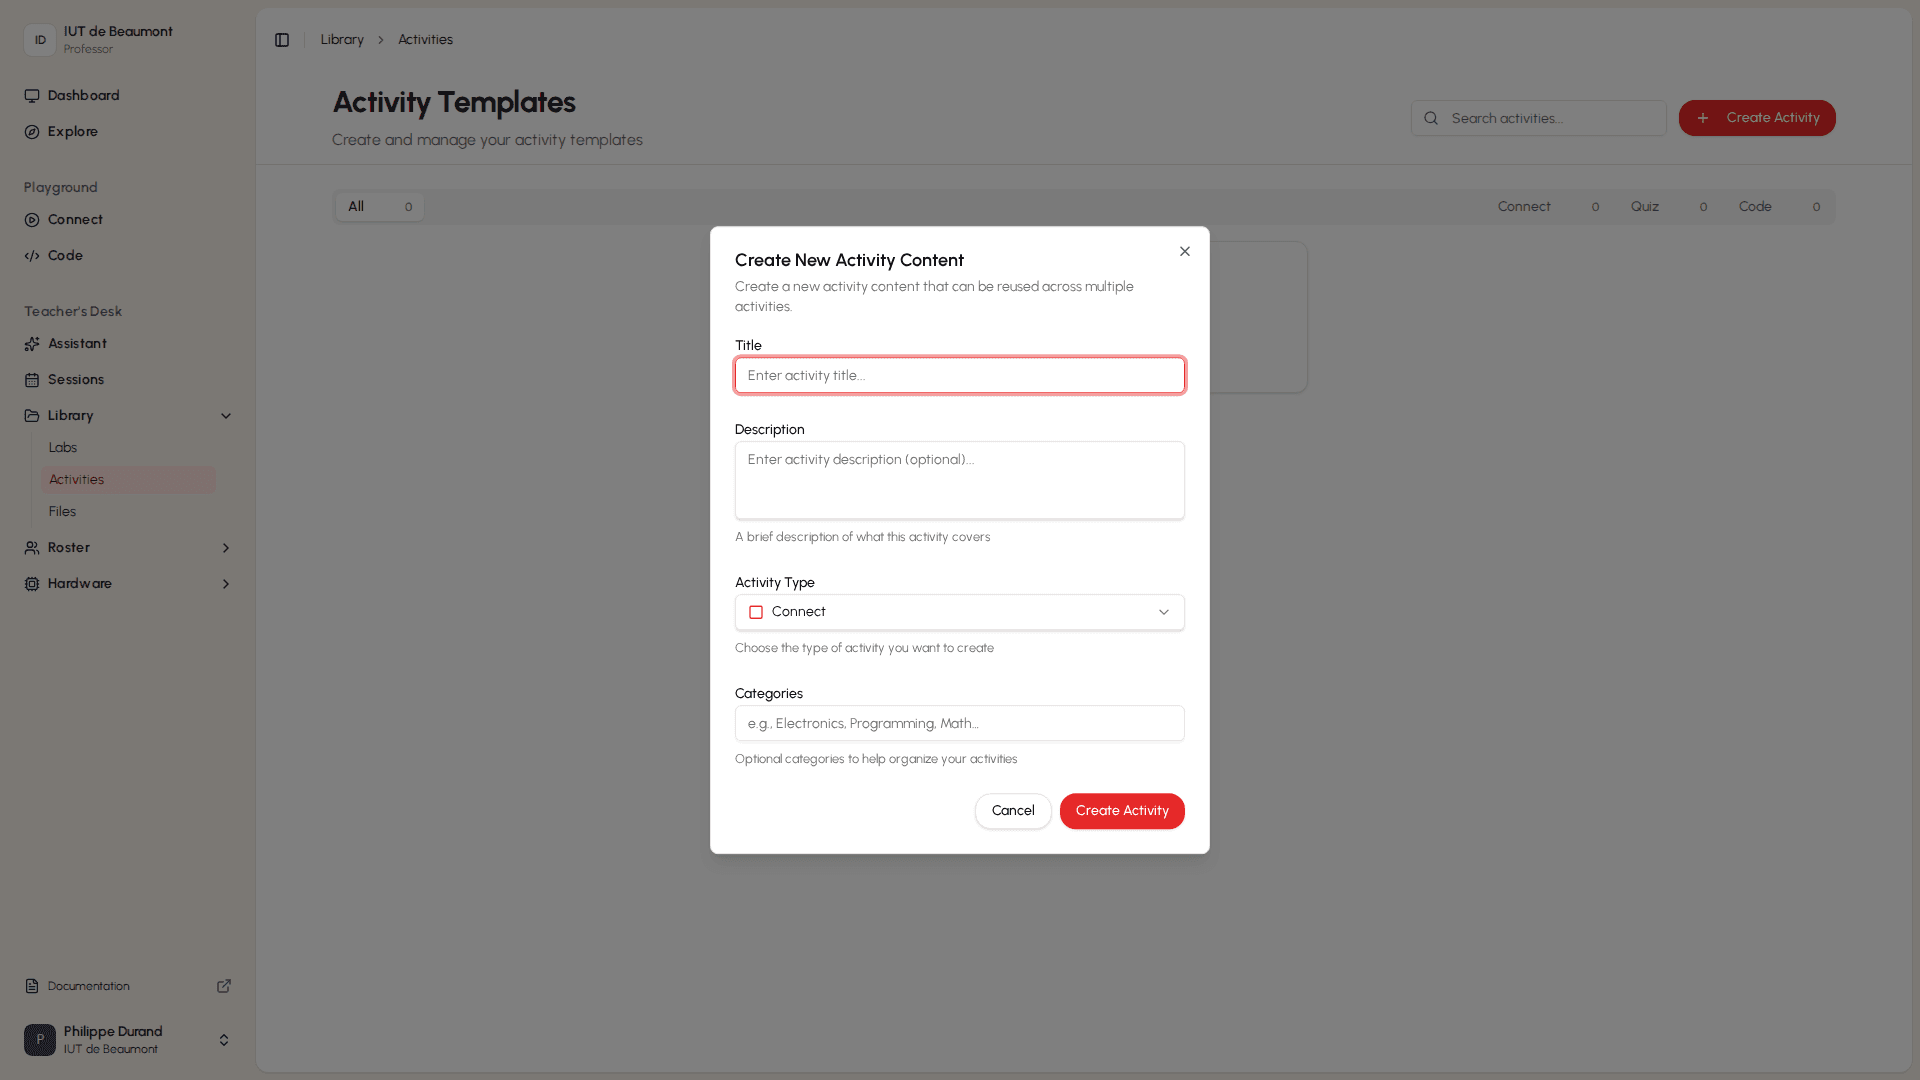
Task: Open the Assistant menu item
Action: (128, 344)
